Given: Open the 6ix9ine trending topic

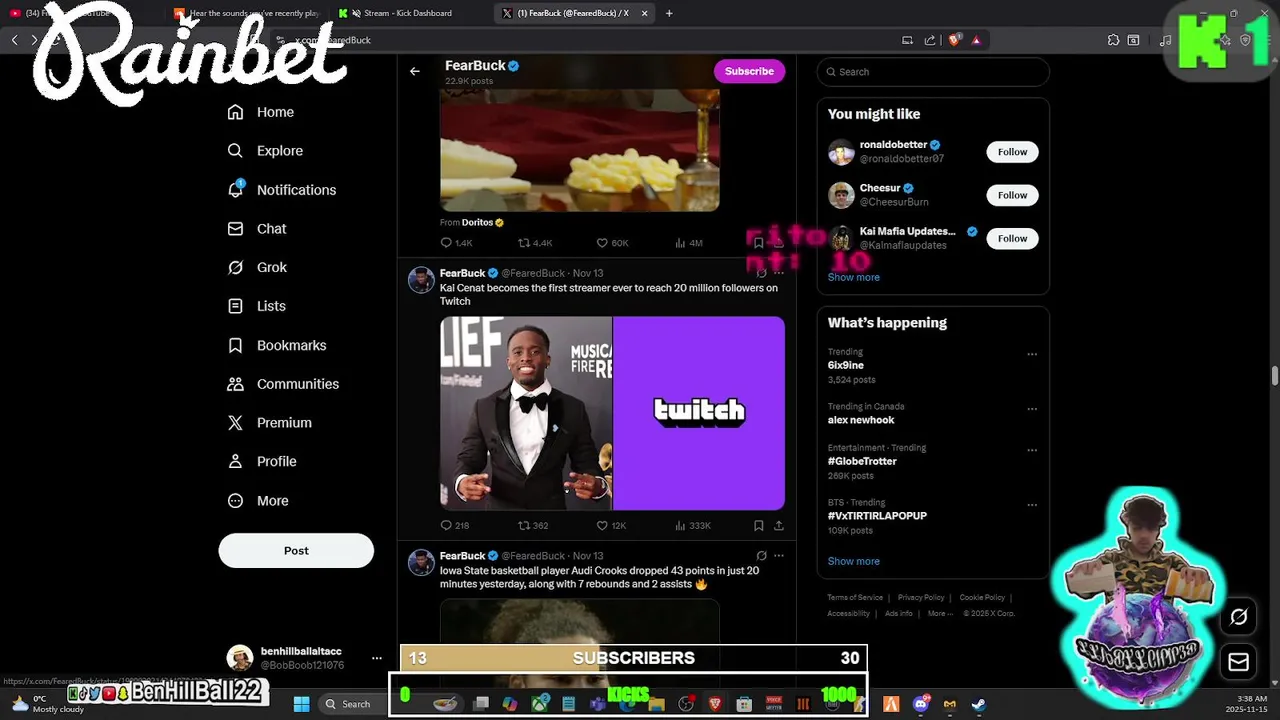Looking at the screenshot, I should [846, 365].
